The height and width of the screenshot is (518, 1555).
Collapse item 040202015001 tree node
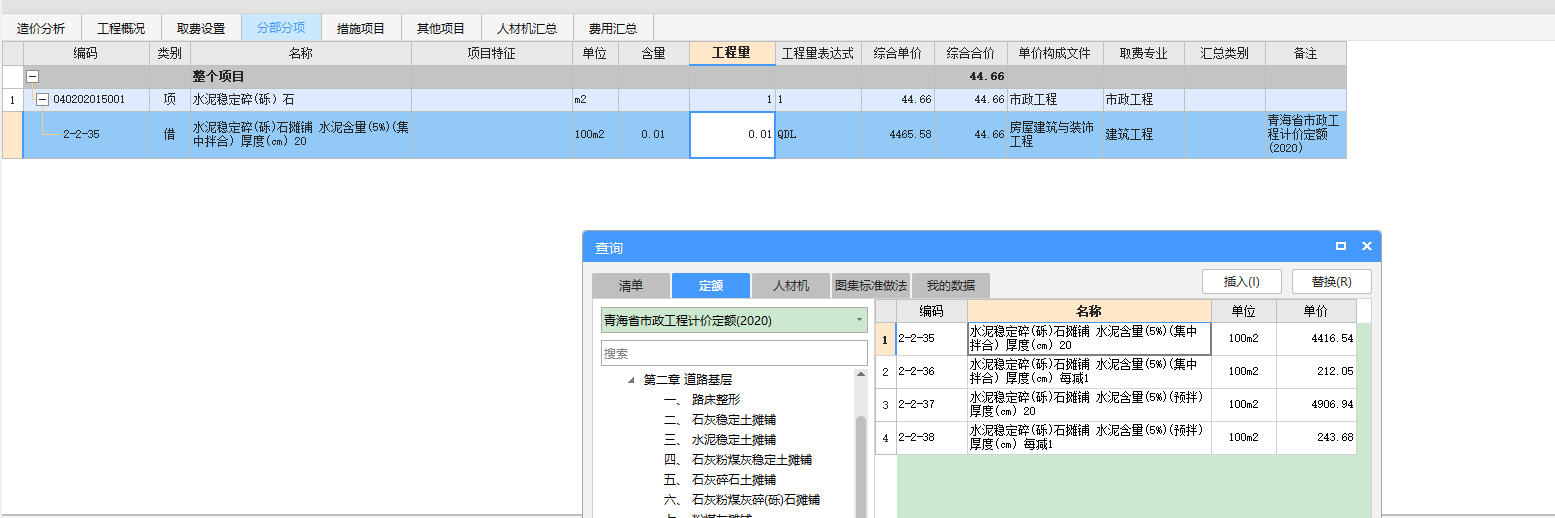[x=42, y=99]
